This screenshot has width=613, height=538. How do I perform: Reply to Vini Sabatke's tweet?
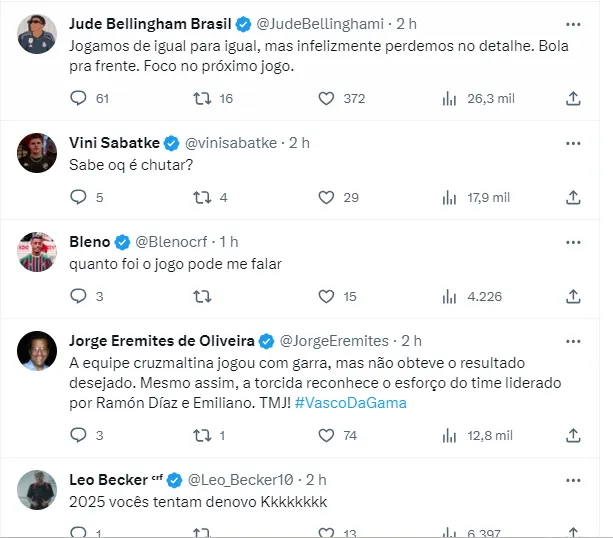[x=80, y=197]
